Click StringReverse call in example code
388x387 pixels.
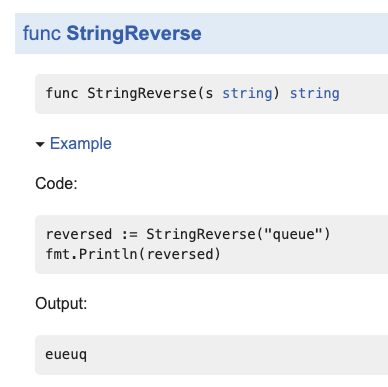point(201,234)
